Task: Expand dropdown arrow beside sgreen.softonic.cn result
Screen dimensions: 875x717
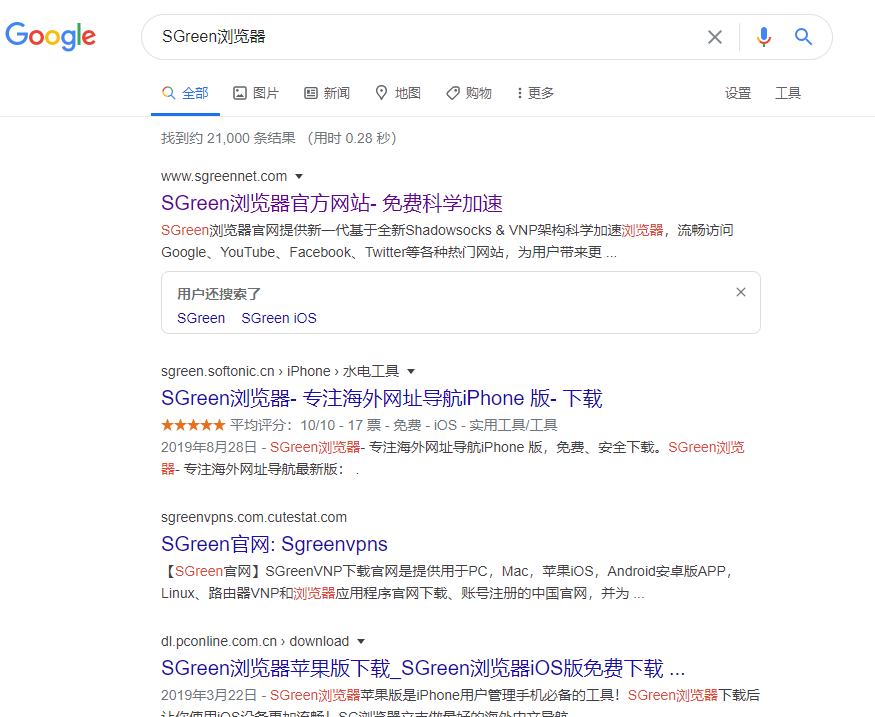Action: coord(411,371)
